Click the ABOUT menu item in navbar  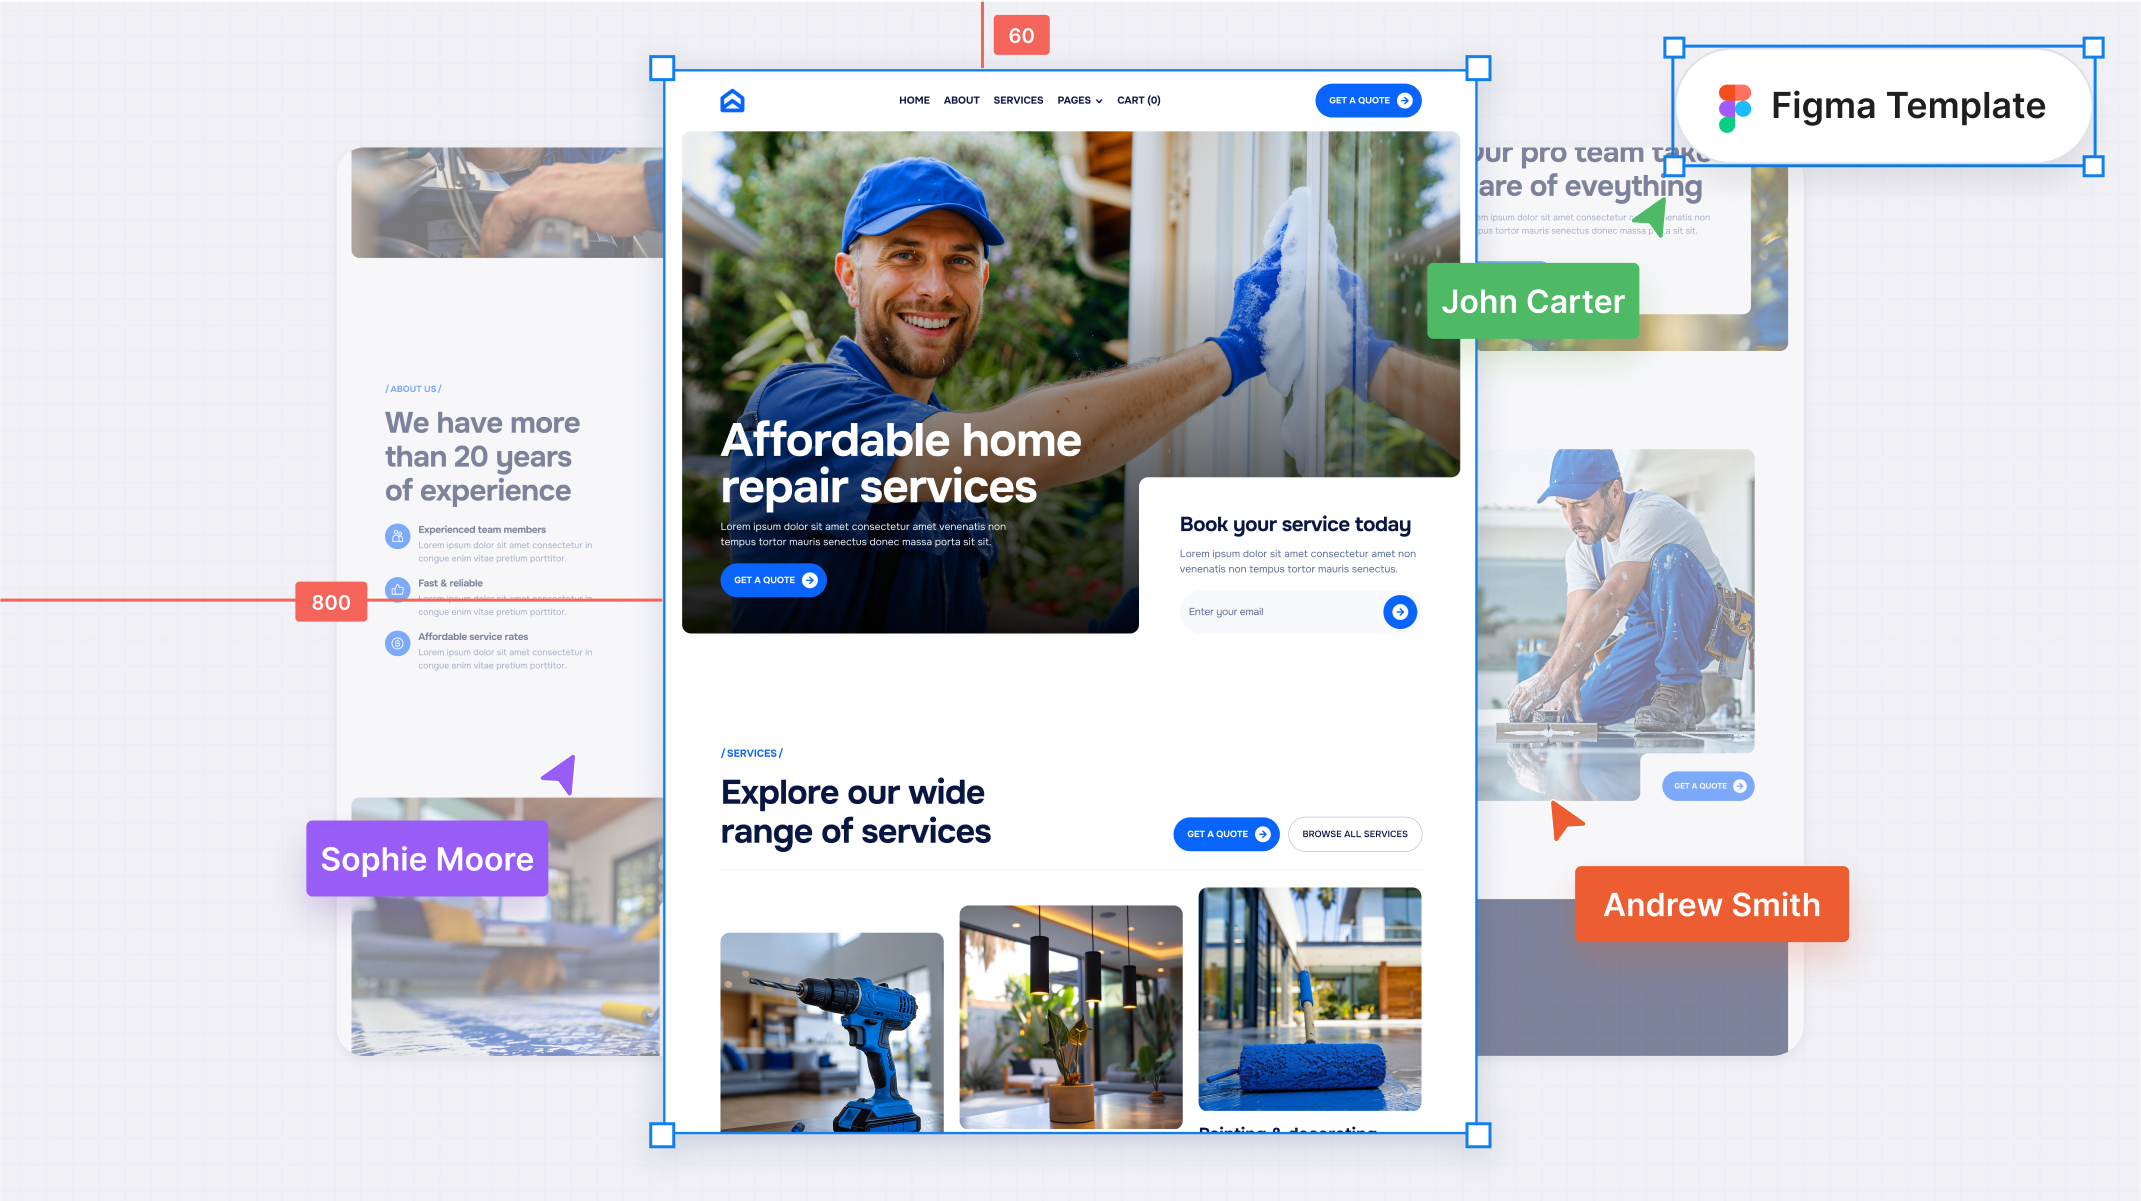click(x=962, y=101)
